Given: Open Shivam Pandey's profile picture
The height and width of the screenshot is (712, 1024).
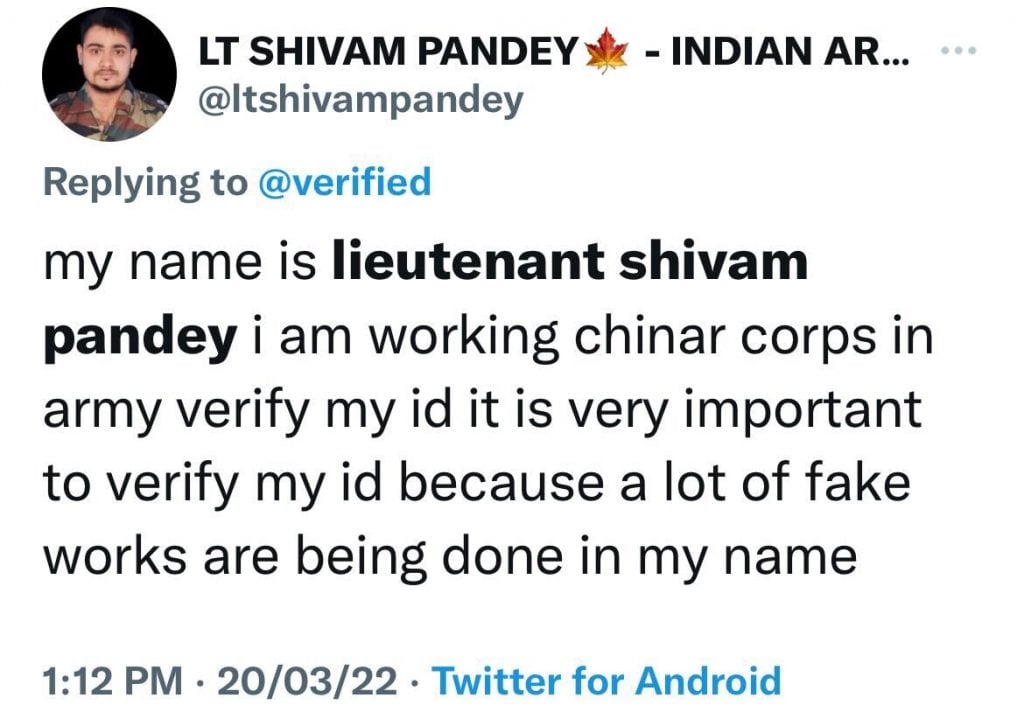Looking at the screenshot, I should (109, 75).
